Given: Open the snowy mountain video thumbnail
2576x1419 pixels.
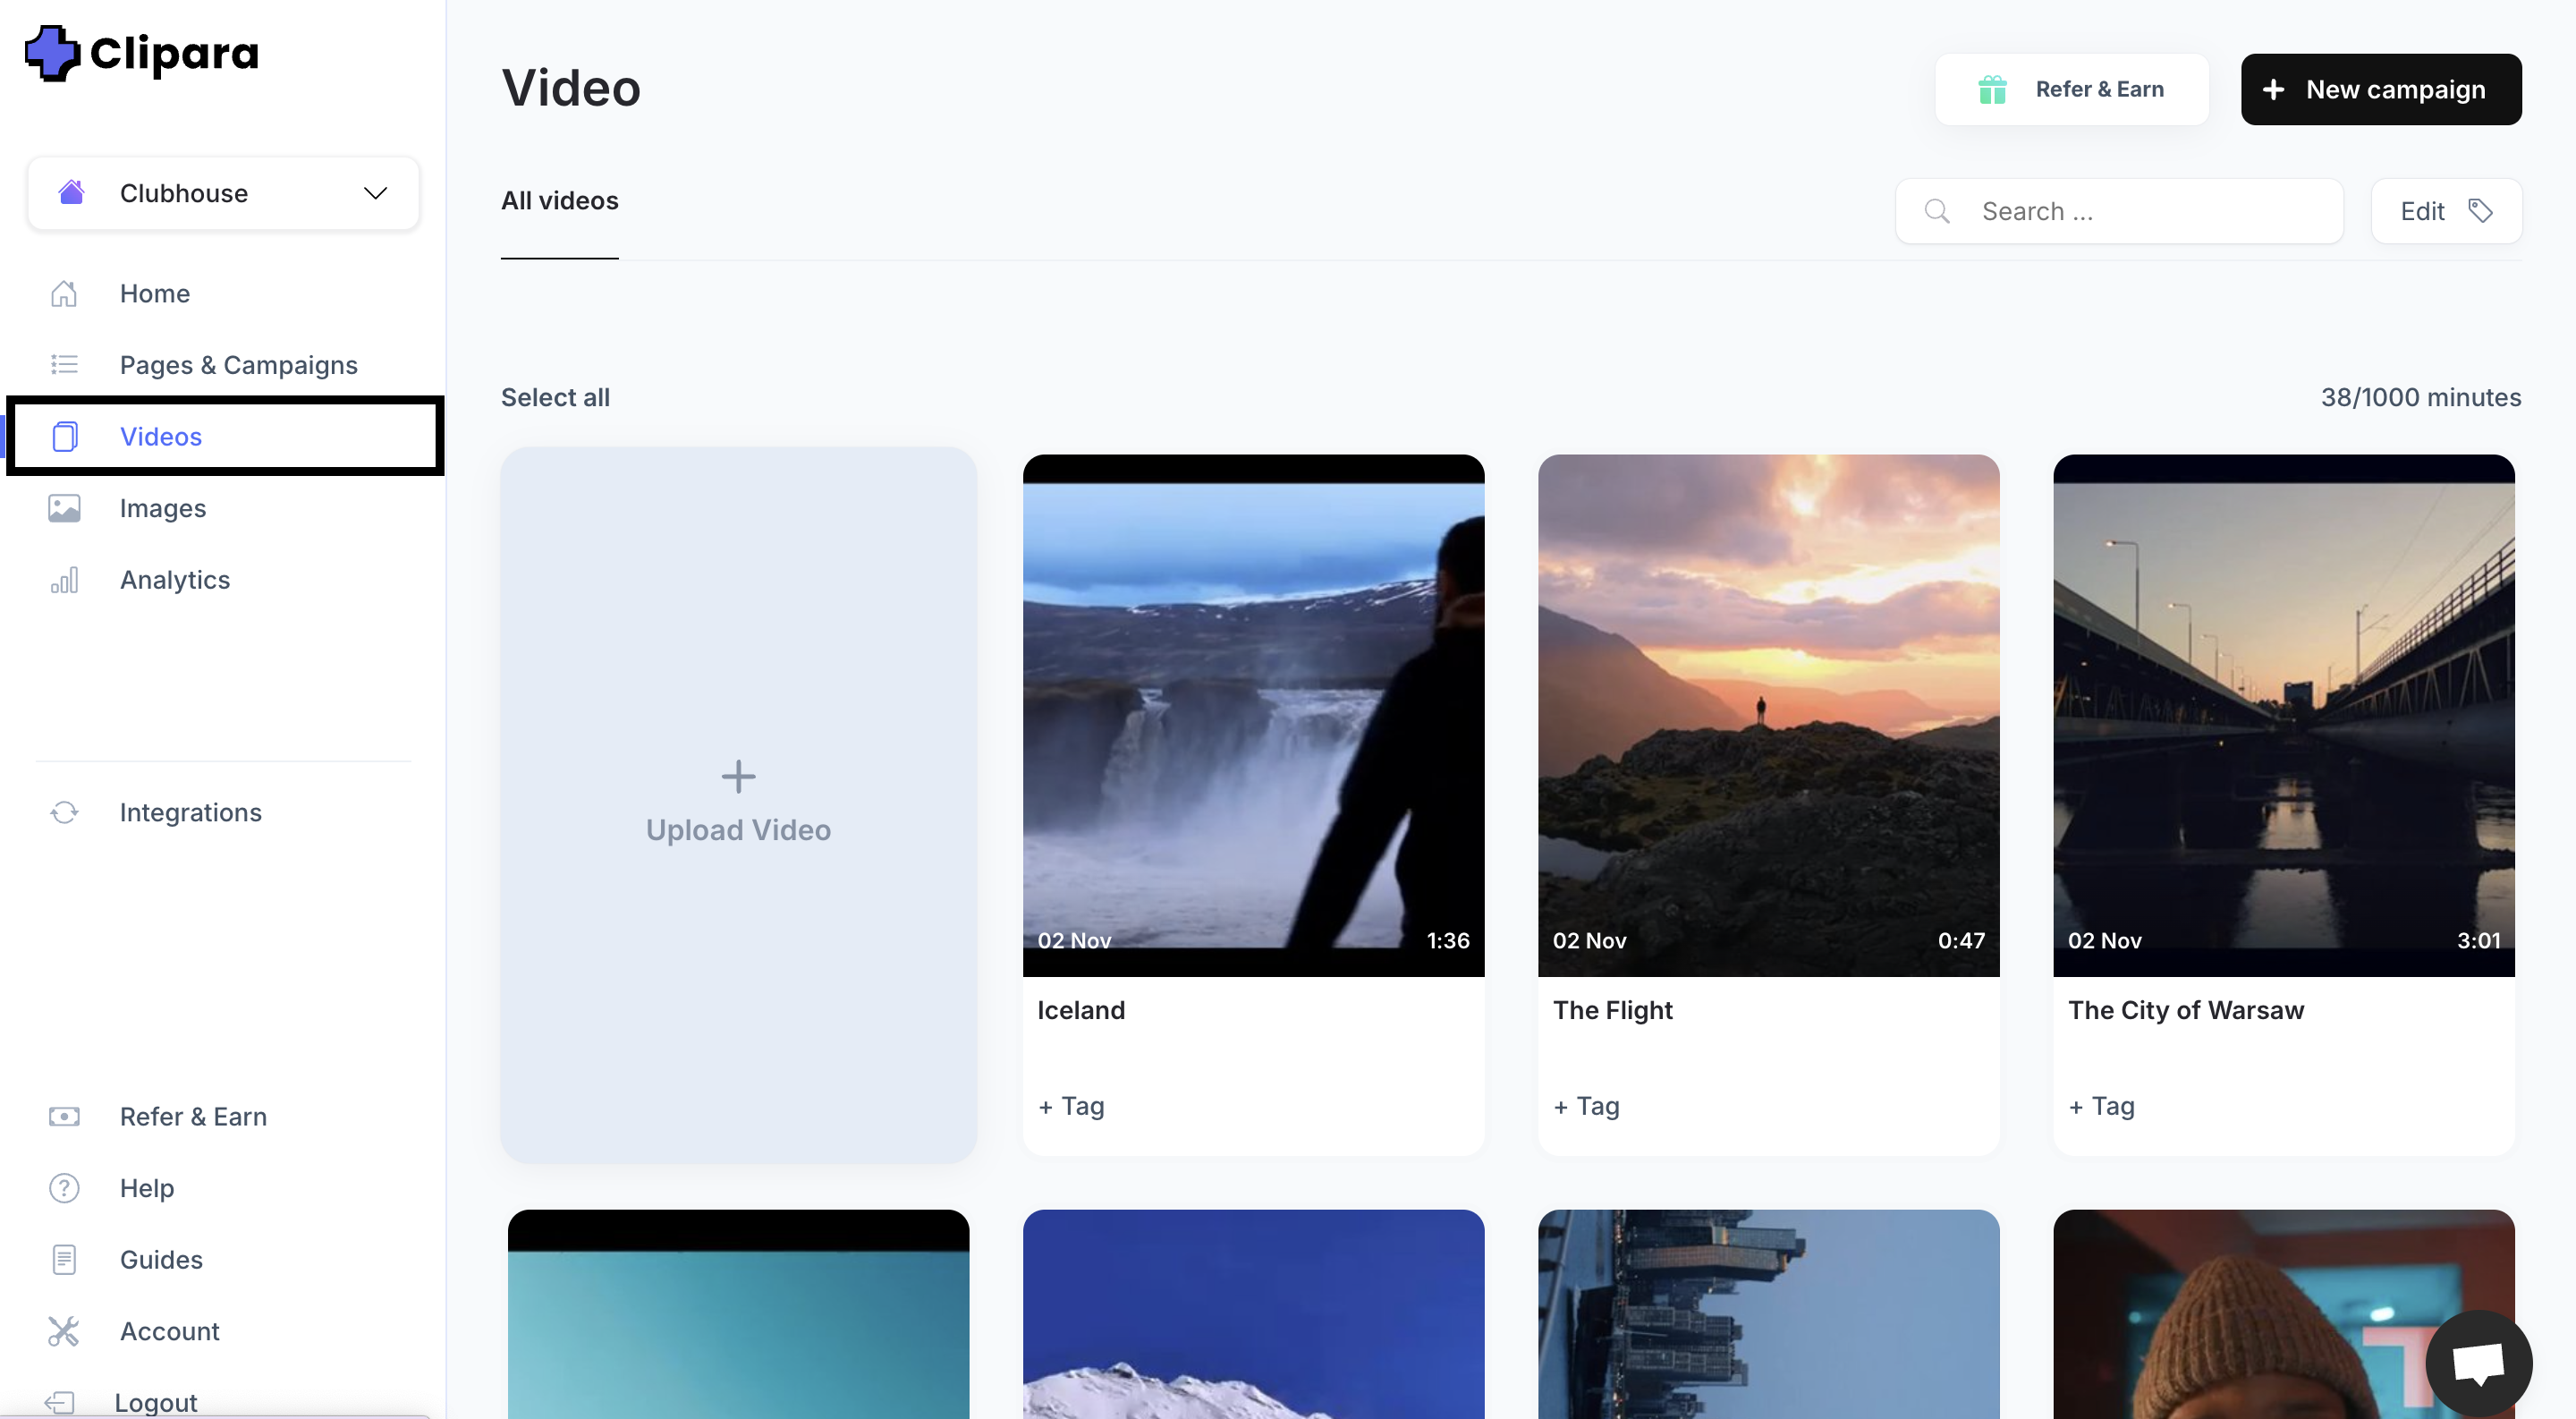Looking at the screenshot, I should point(1253,1314).
